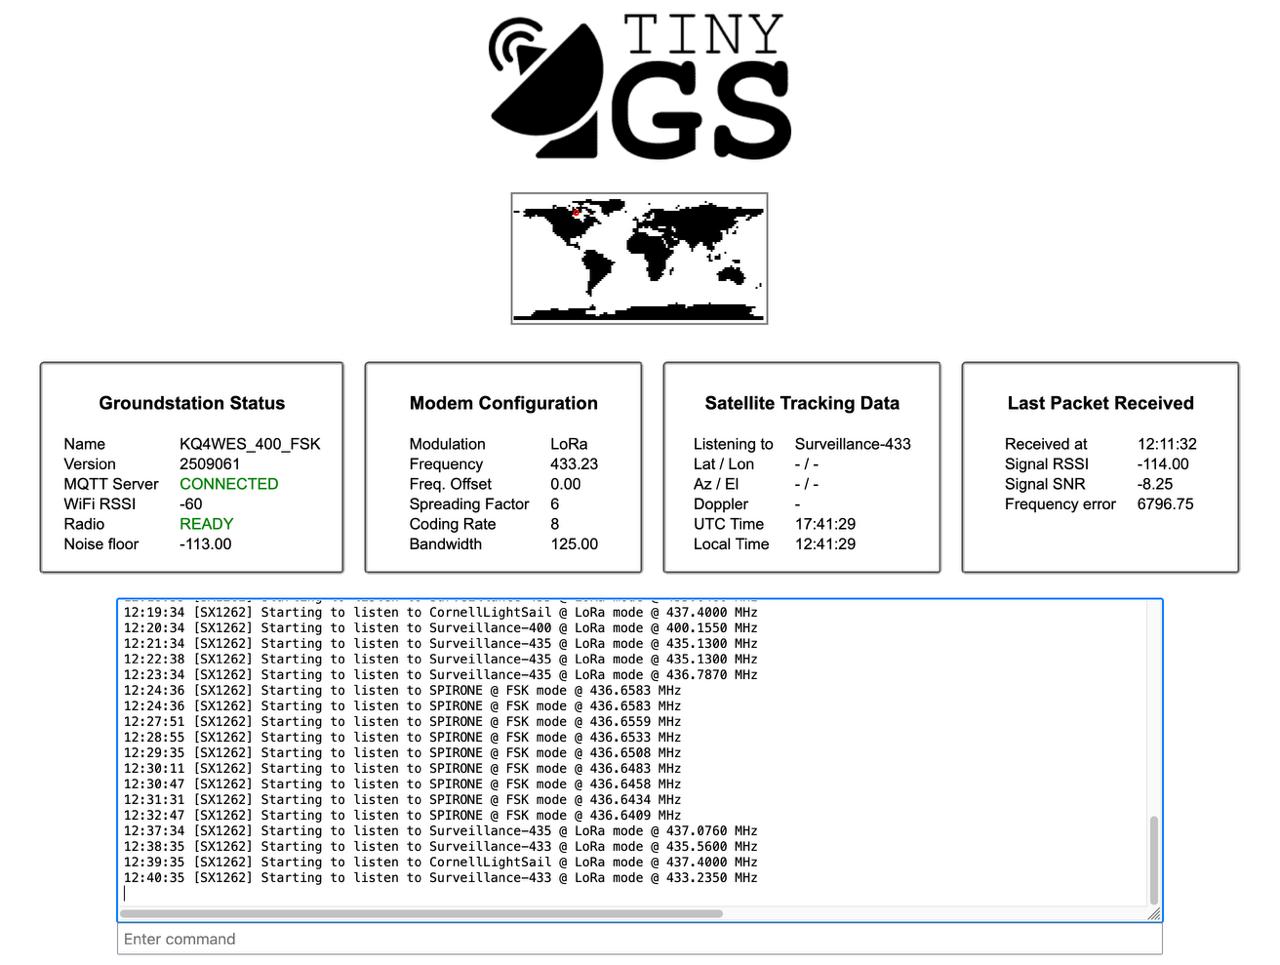Click the TinyGS satellite dish logo
This screenshot has height=965, width=1280.
(640, 87)
